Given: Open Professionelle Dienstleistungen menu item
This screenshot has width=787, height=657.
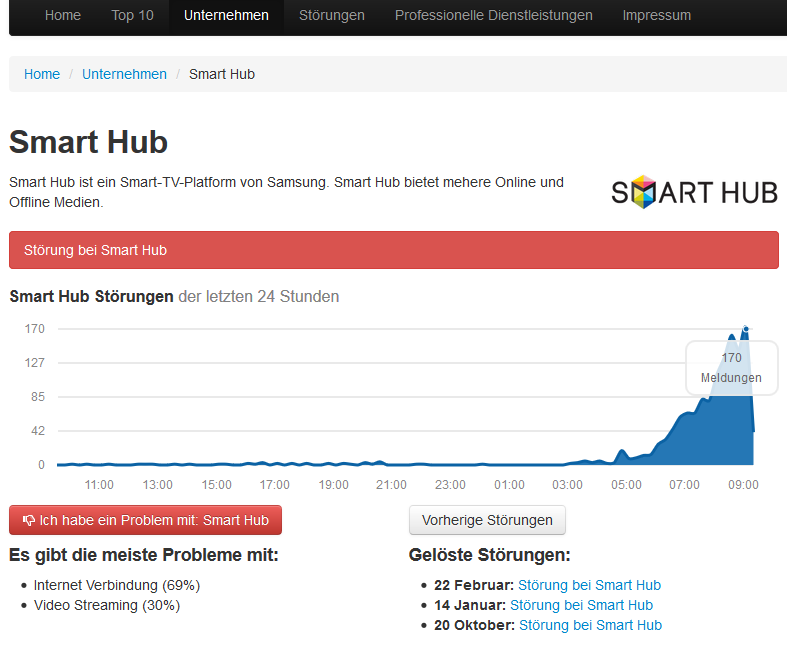Looking at the screenshot, I should [x=494, y=16].
